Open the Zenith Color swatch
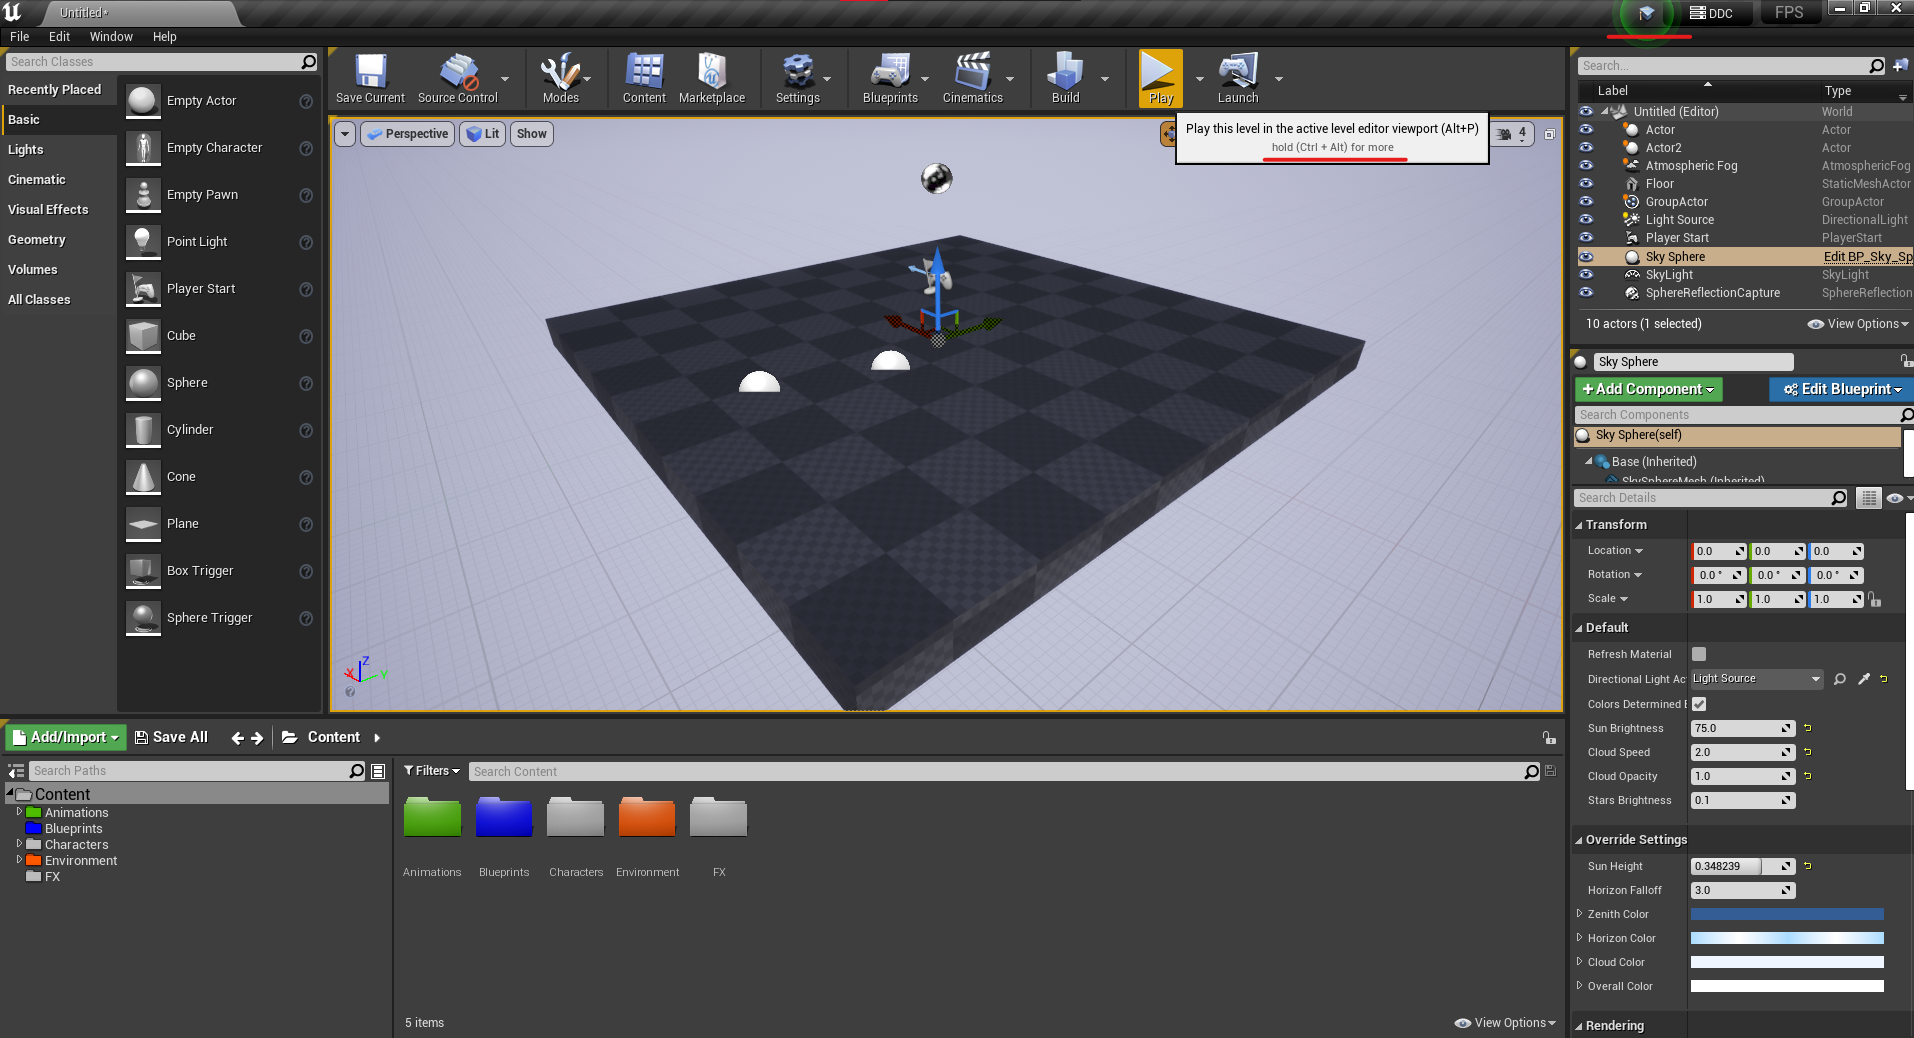The height and width of the screenshot is (1038, 1914). pos(1787,914)
